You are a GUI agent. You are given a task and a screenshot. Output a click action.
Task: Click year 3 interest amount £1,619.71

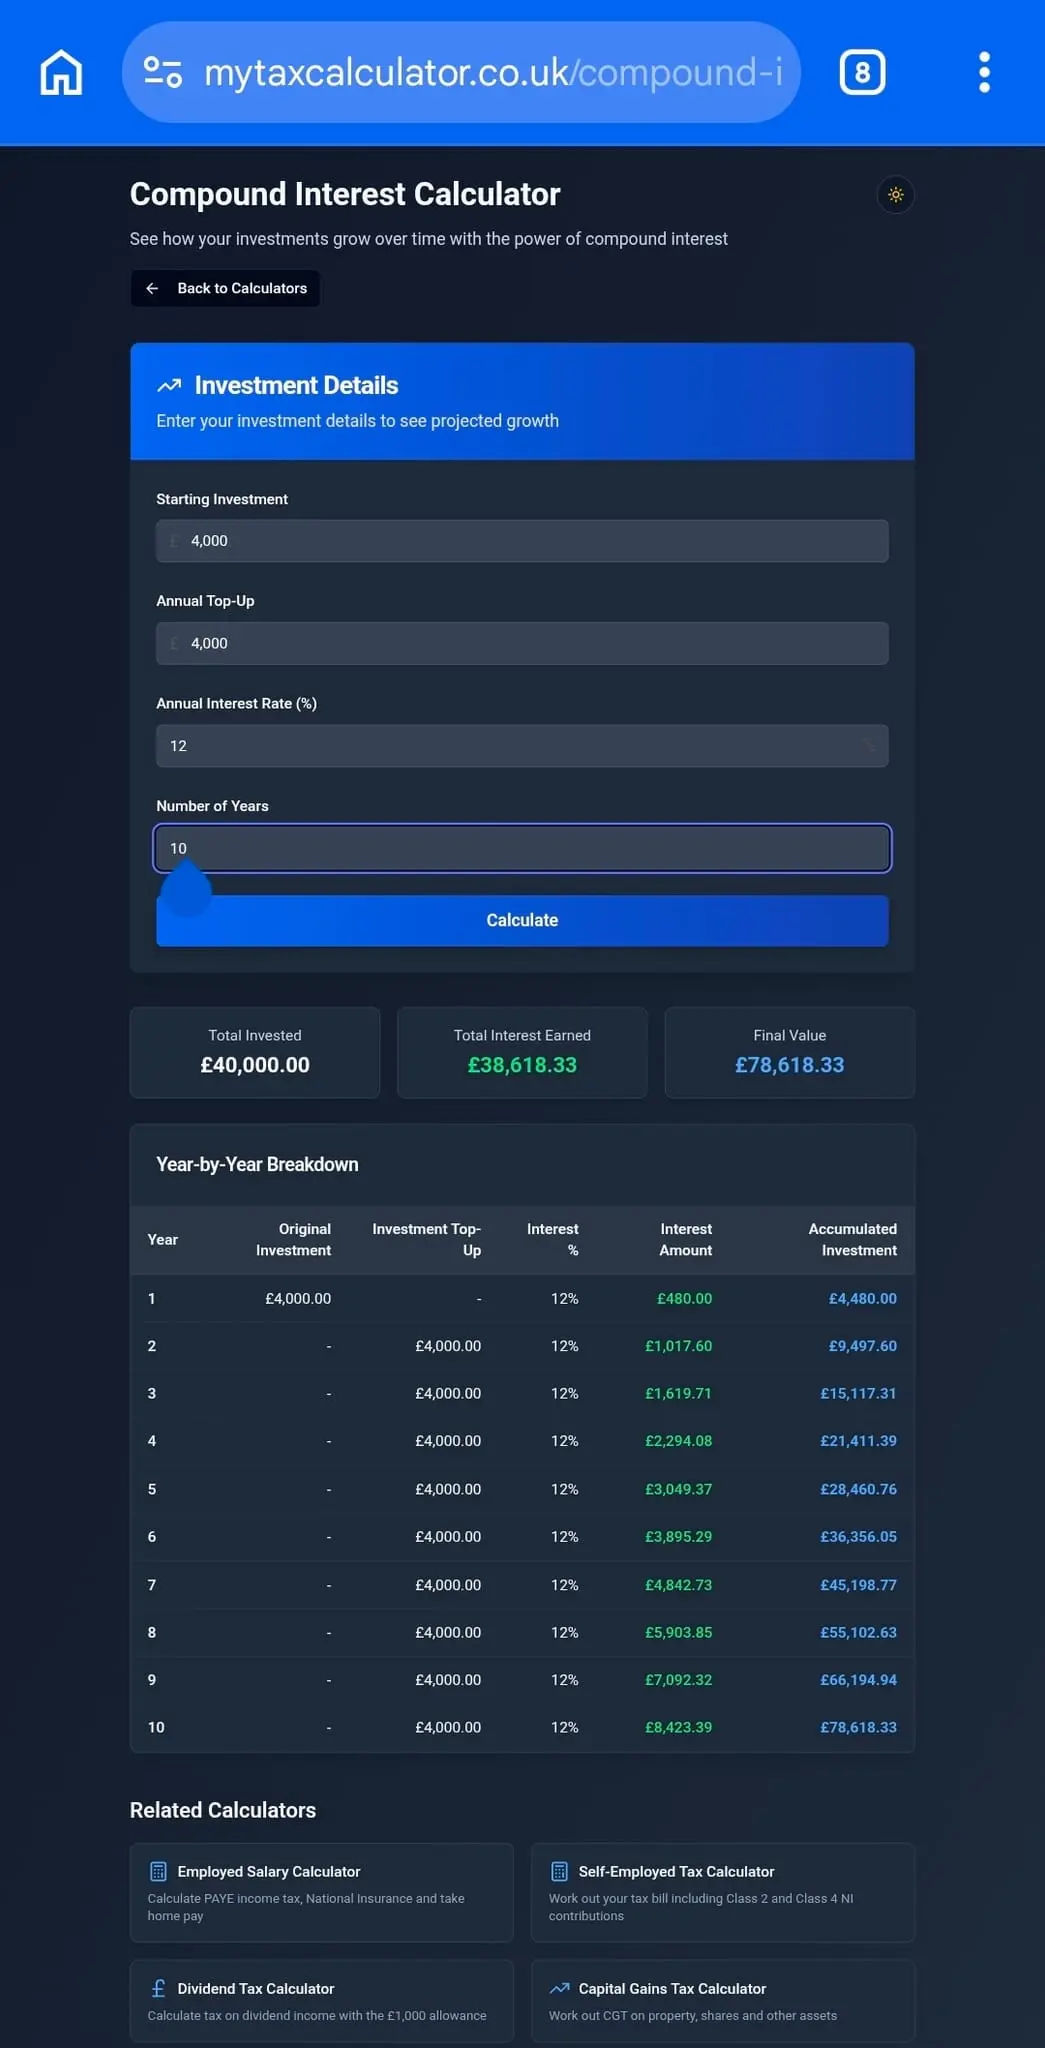(678, 1393)
